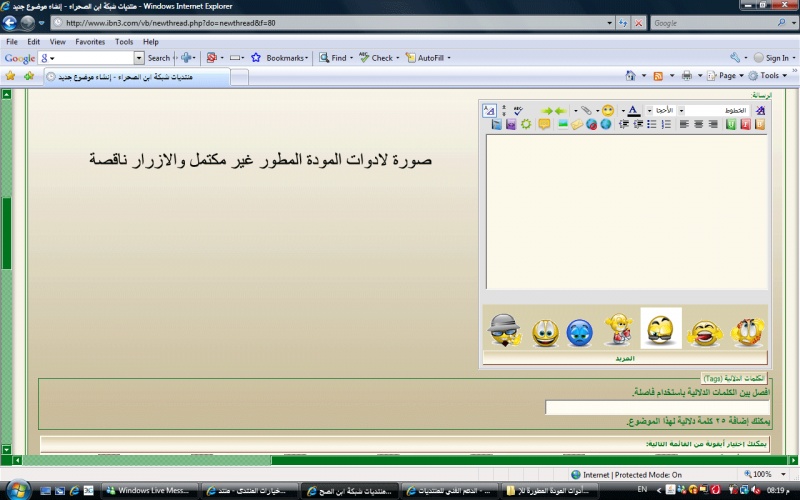This screenshot has width=800, height=500.
Task: Open the Favorites menu
Action: (90, 42)
